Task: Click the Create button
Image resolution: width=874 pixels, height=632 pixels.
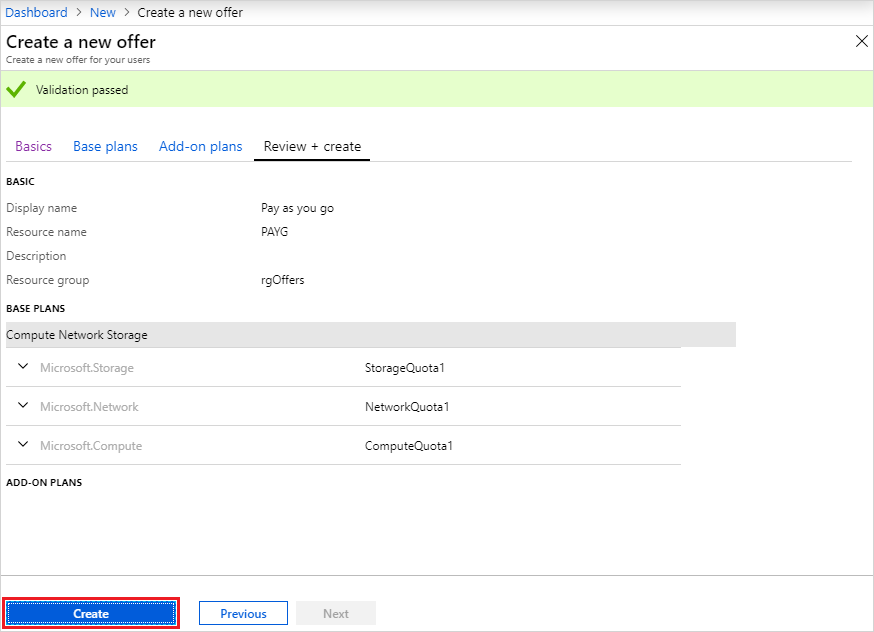Action: (x=91, y=613)
